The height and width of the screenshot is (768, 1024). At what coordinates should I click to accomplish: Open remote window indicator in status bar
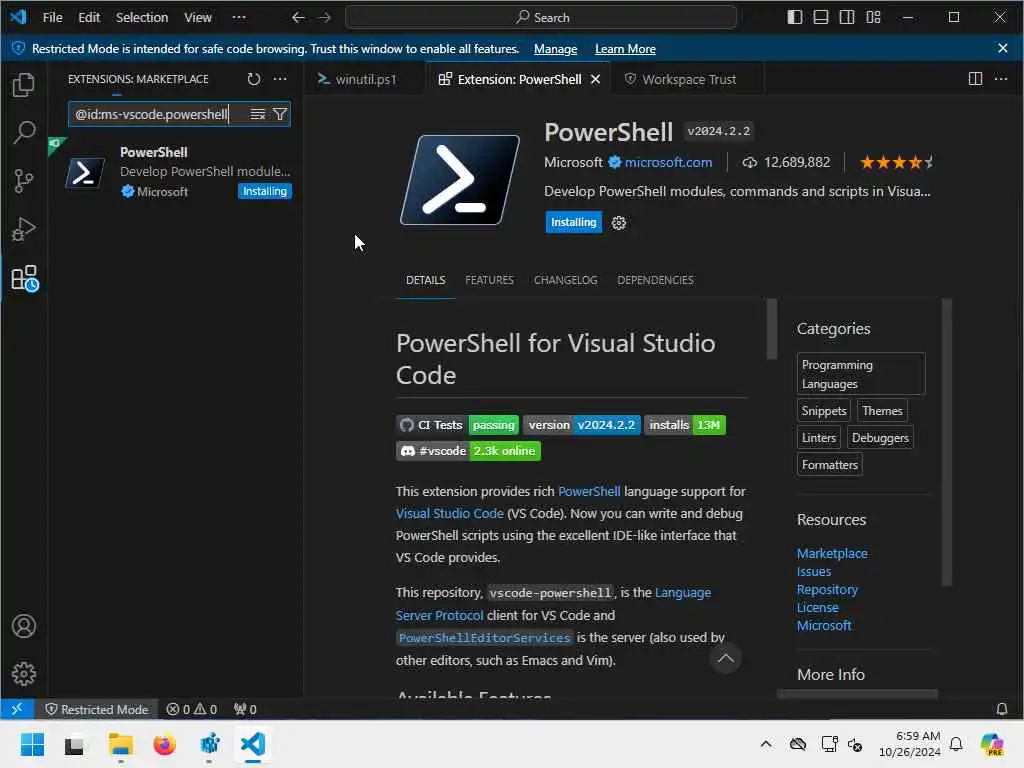coord(17,709)
